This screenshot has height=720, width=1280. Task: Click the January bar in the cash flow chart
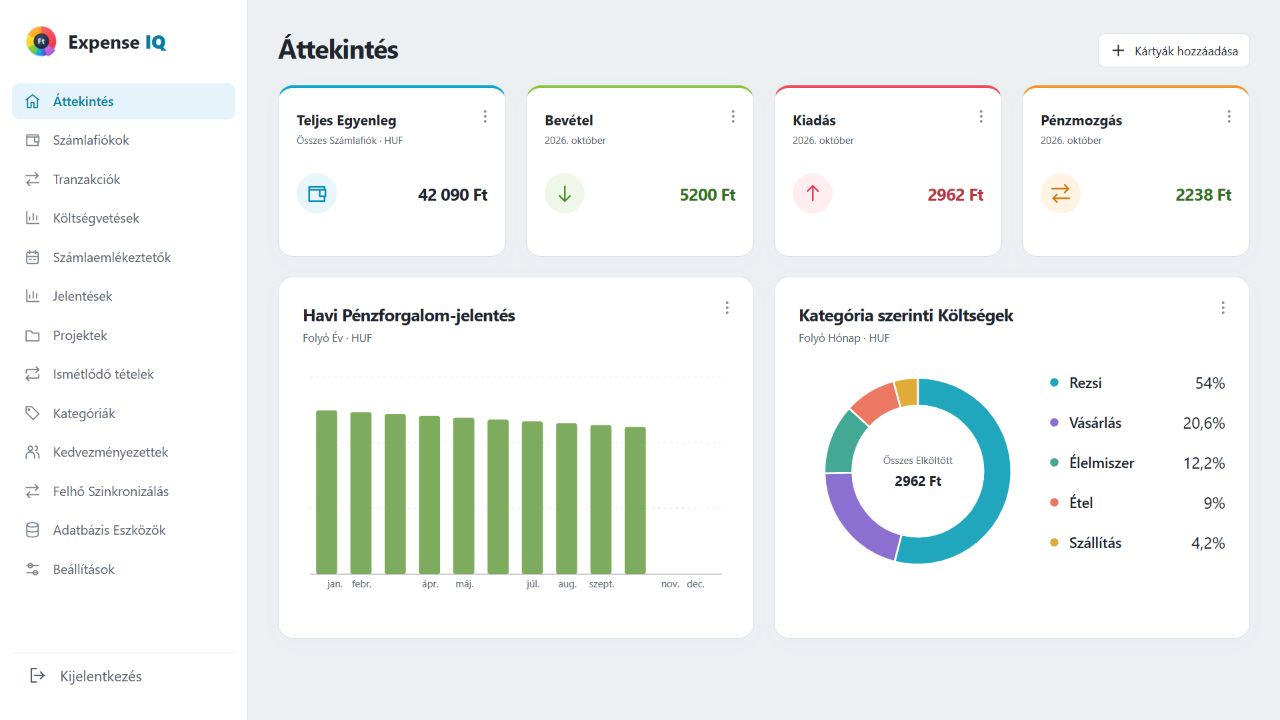coord(327,492)
